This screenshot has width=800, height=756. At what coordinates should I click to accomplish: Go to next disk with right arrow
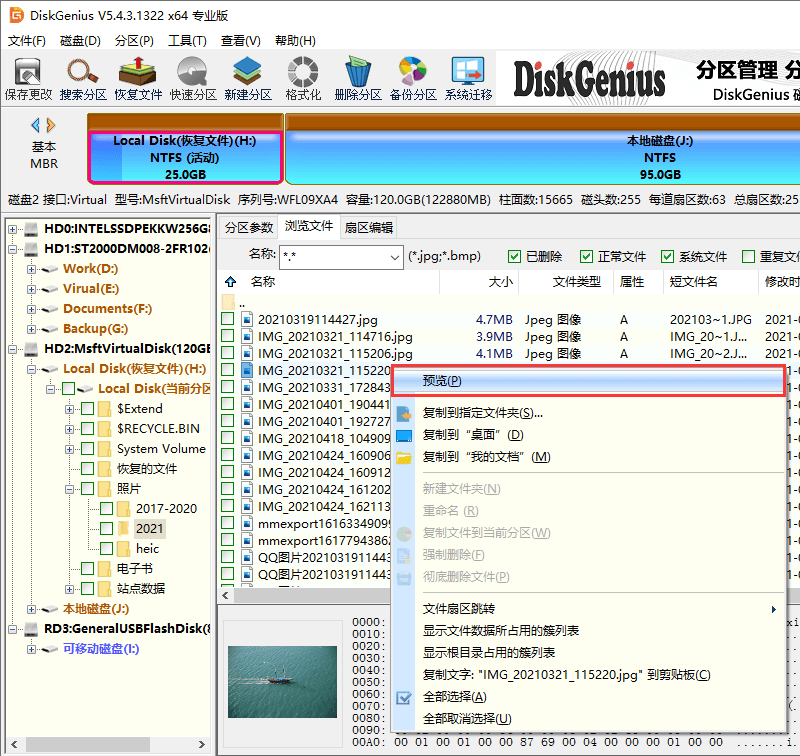click(51, 125)
